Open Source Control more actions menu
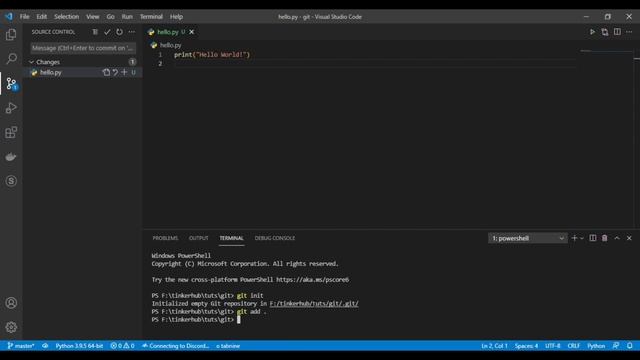The image size is (640, 360). pyautogui.click(x=131, y=32)
